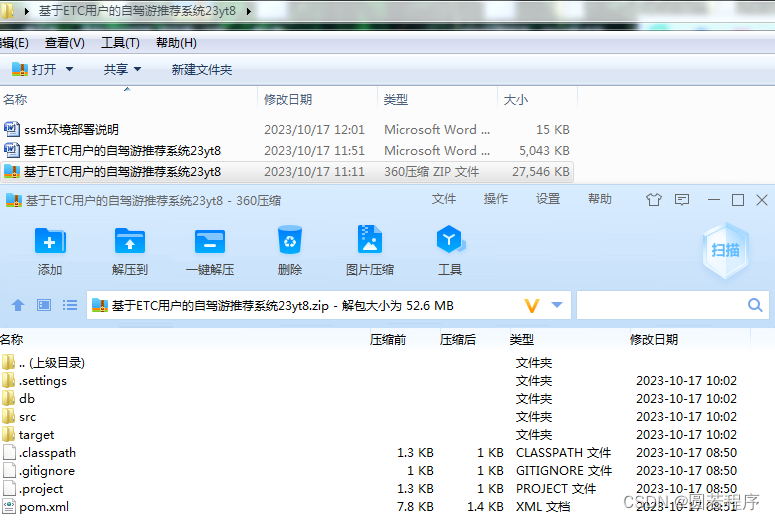Open the 文件 menu in 360压缩

pos(444,199)
